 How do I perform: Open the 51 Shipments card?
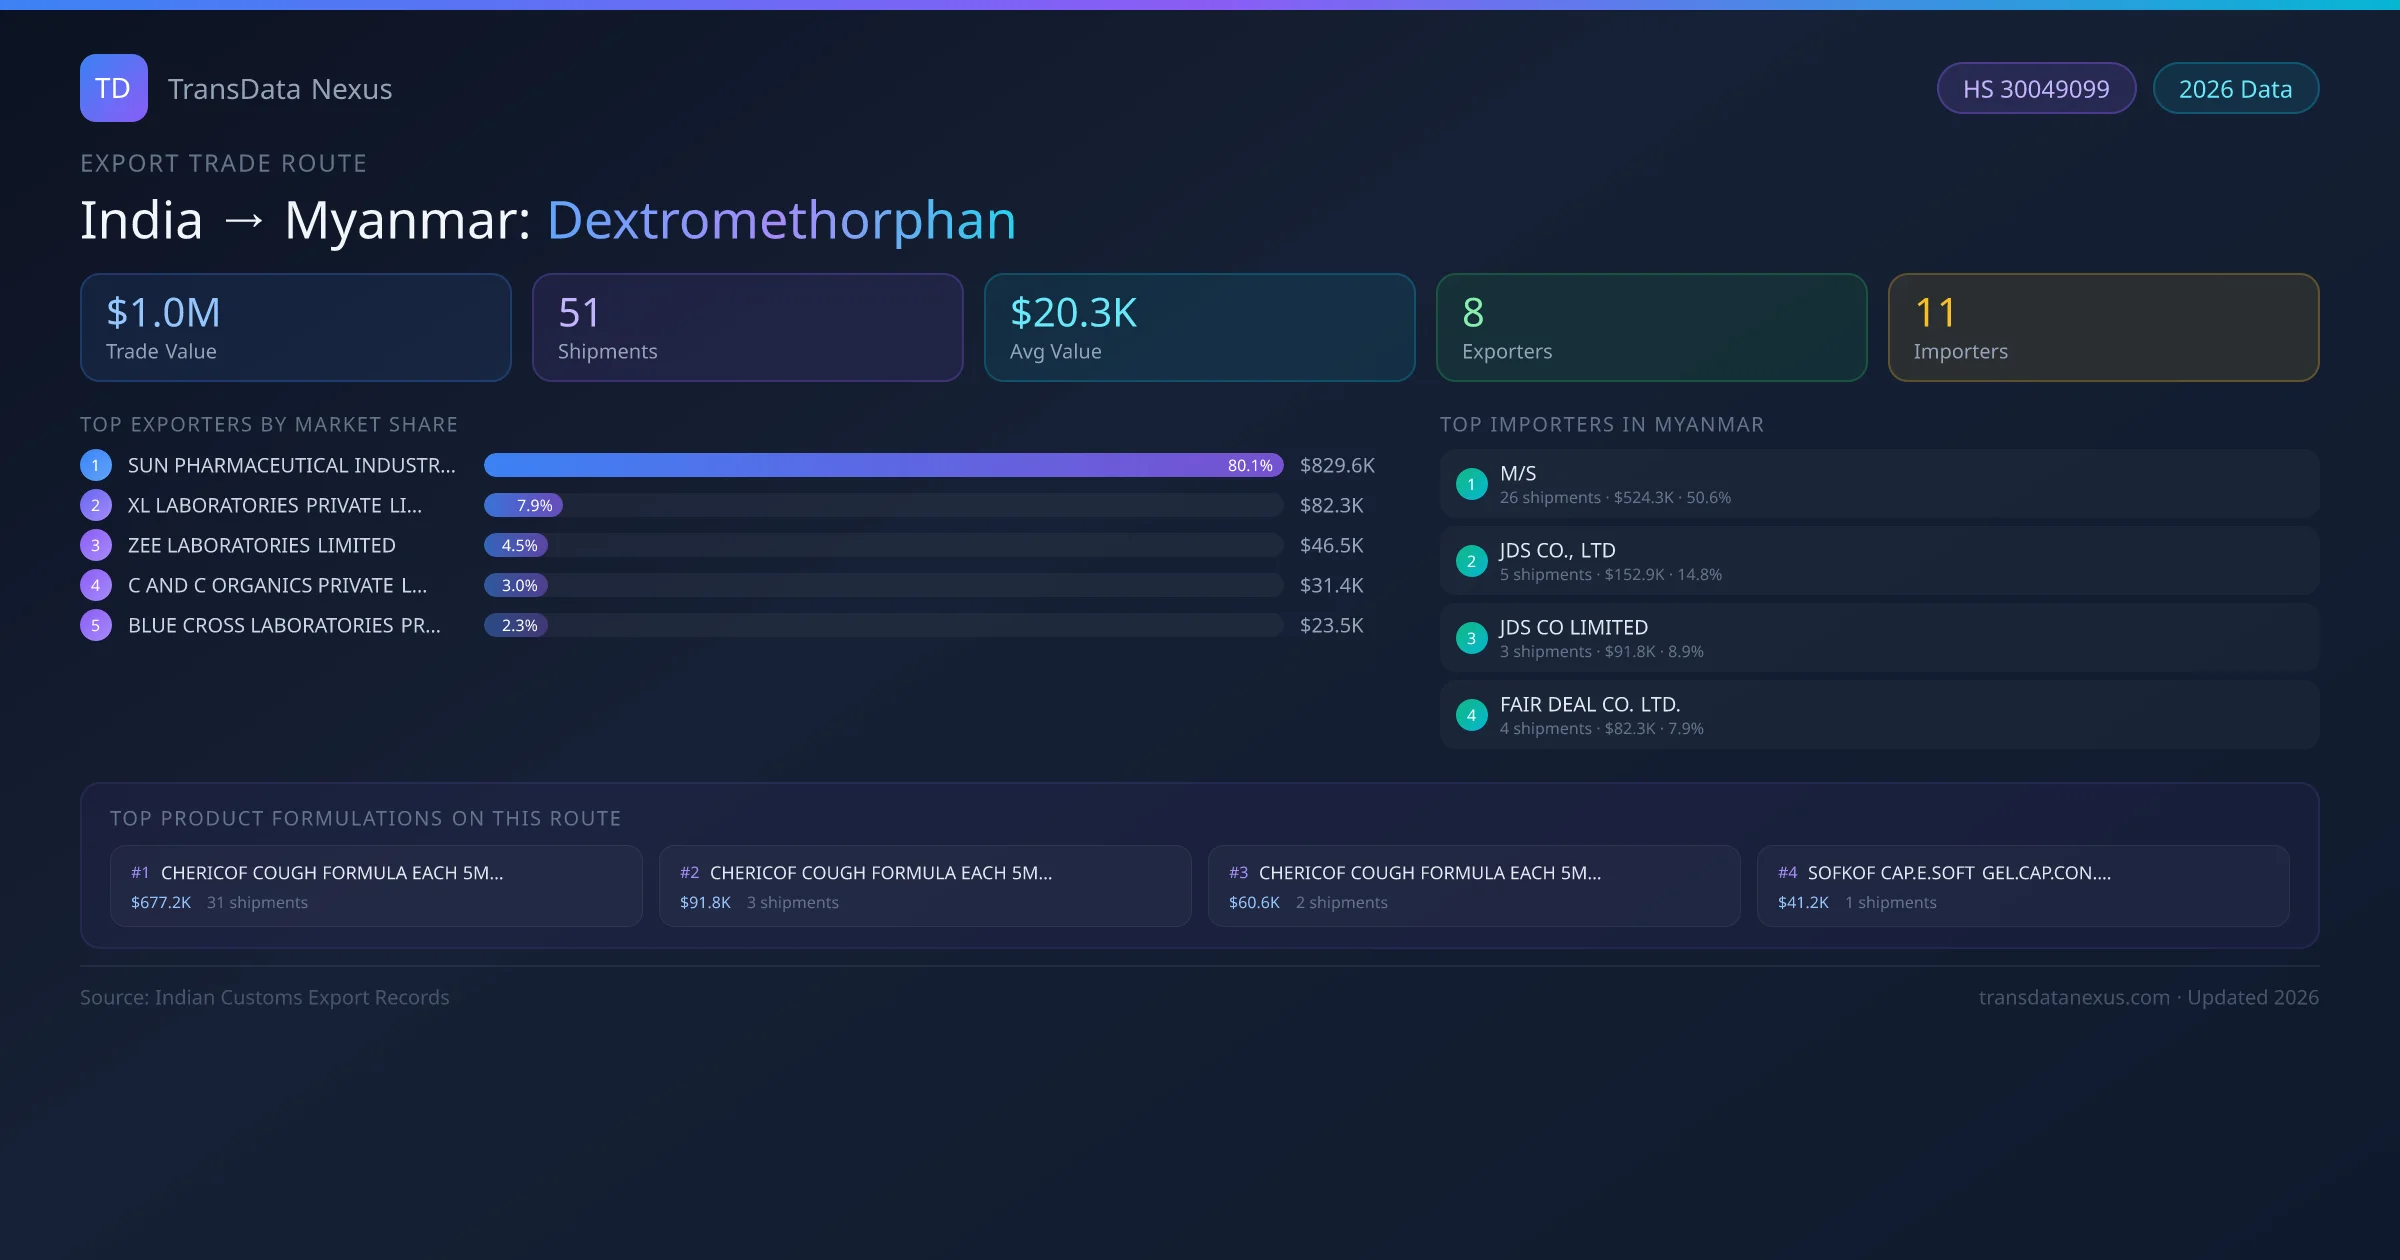pyautogui.click(x=747, y=327)
